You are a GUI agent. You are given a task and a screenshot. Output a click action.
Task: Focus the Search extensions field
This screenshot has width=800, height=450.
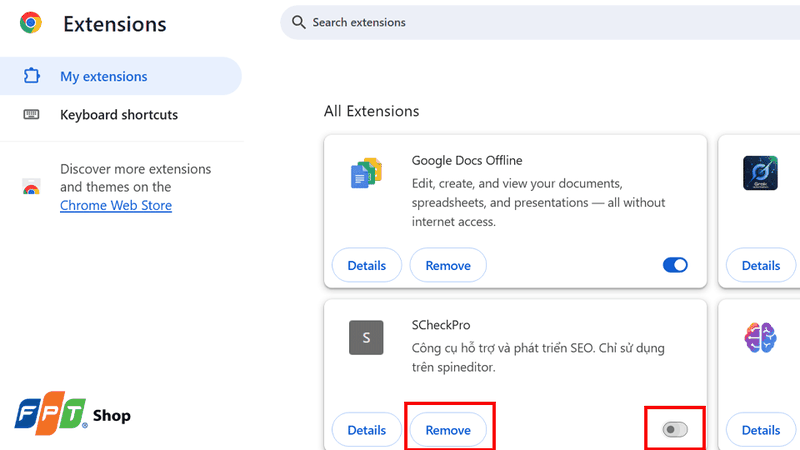540,22
